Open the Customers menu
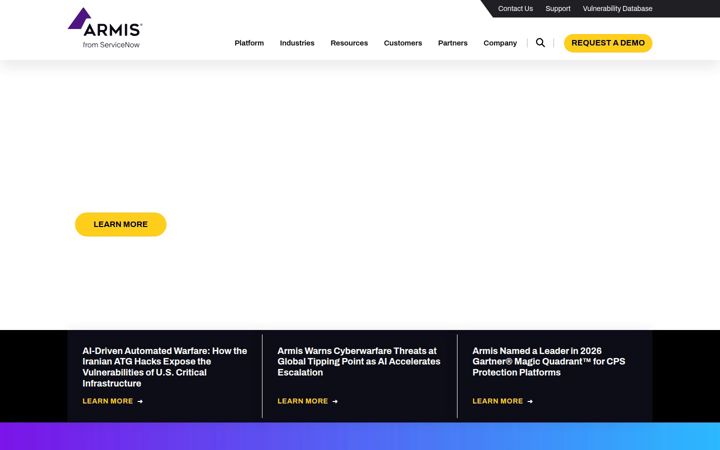This screenshot has height=450, width=720. [x=403, y=43]
